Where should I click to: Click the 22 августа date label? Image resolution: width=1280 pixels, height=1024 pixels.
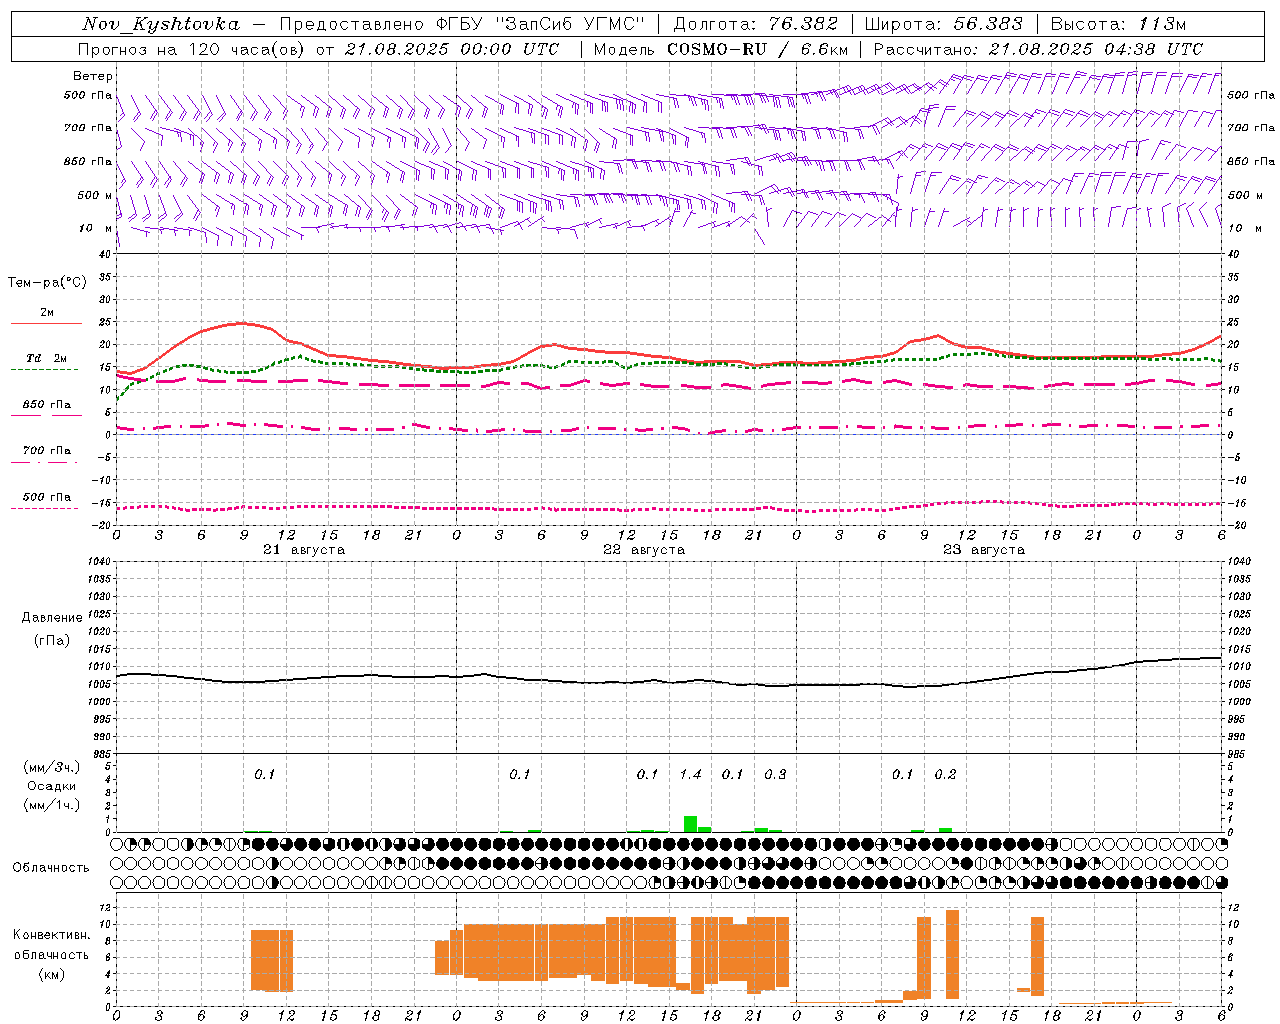[x=644, y=550]
